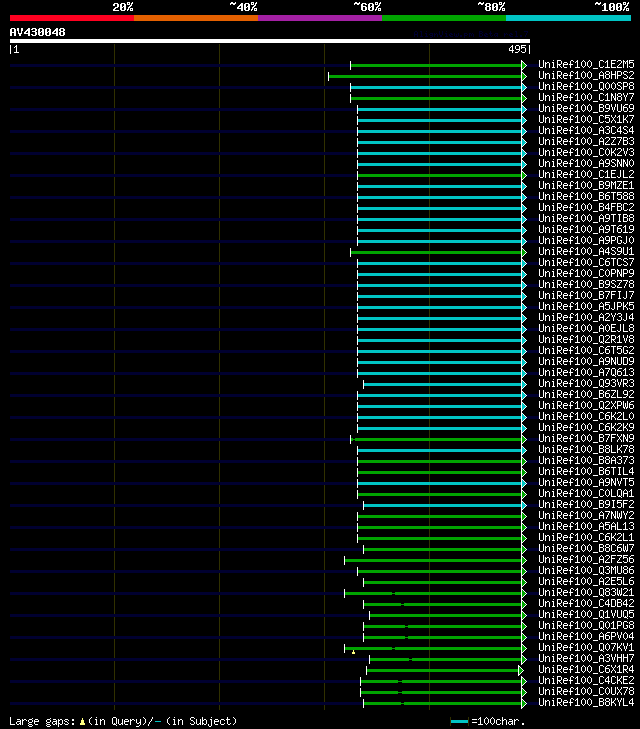
Task: Open hit UniRef100_A5JPK5
Action: [x=586, y=306]
